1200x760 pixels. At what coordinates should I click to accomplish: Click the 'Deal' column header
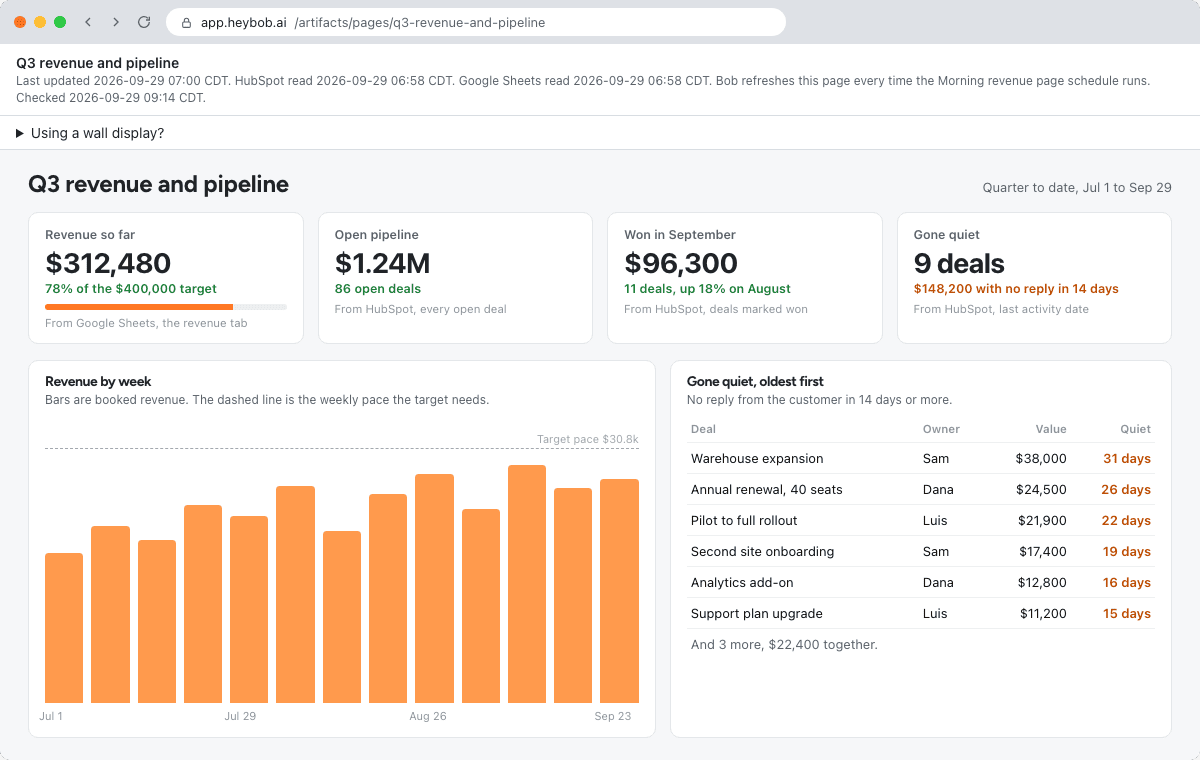pyautogui.click(x=703, y=429)
